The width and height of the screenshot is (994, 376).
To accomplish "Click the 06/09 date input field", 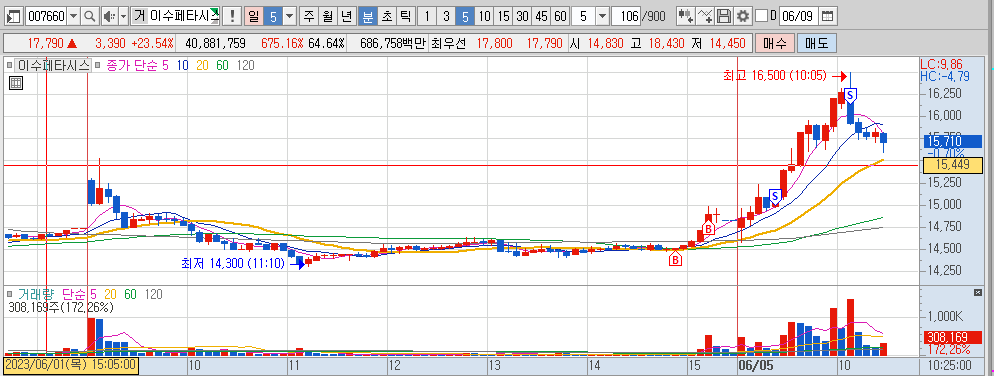I will 798,16.
